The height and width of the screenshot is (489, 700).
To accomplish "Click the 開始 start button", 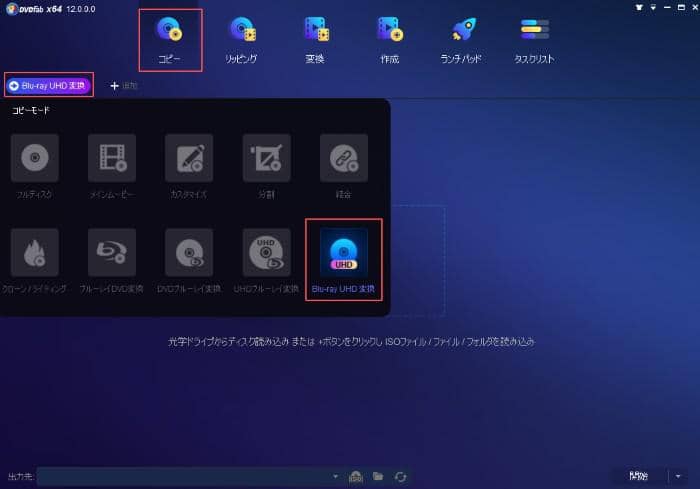I will click(x=638, y=476).
